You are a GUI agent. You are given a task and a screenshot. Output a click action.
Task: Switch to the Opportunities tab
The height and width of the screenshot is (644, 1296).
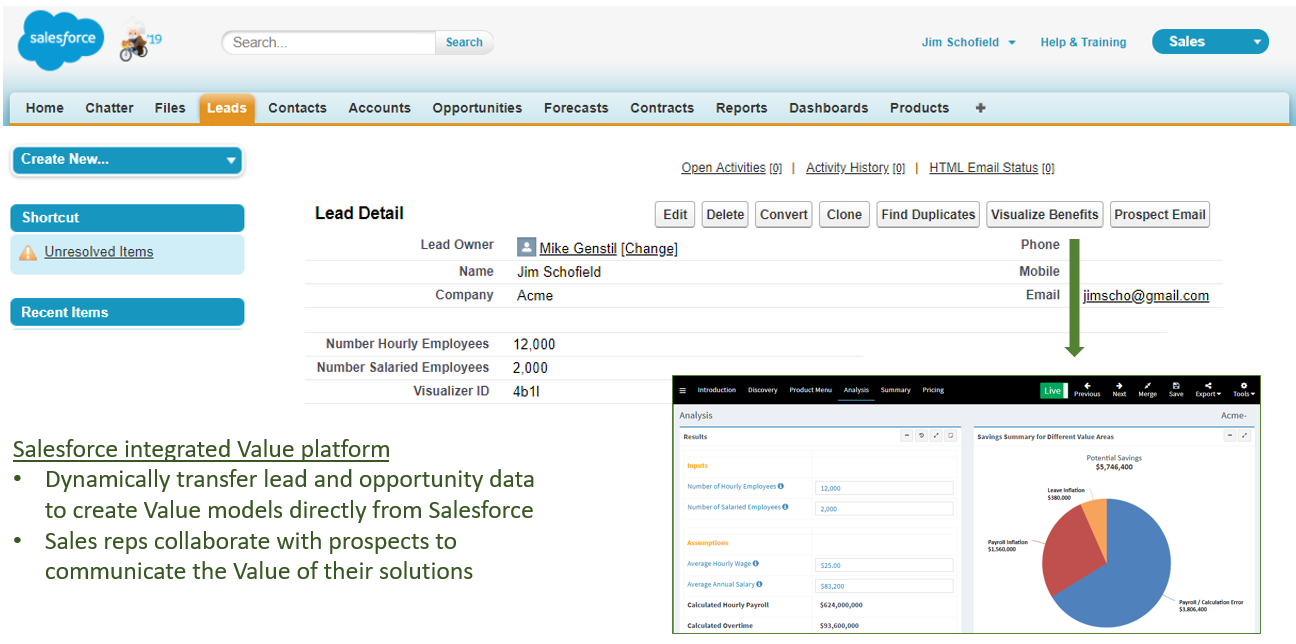(477, 108)
